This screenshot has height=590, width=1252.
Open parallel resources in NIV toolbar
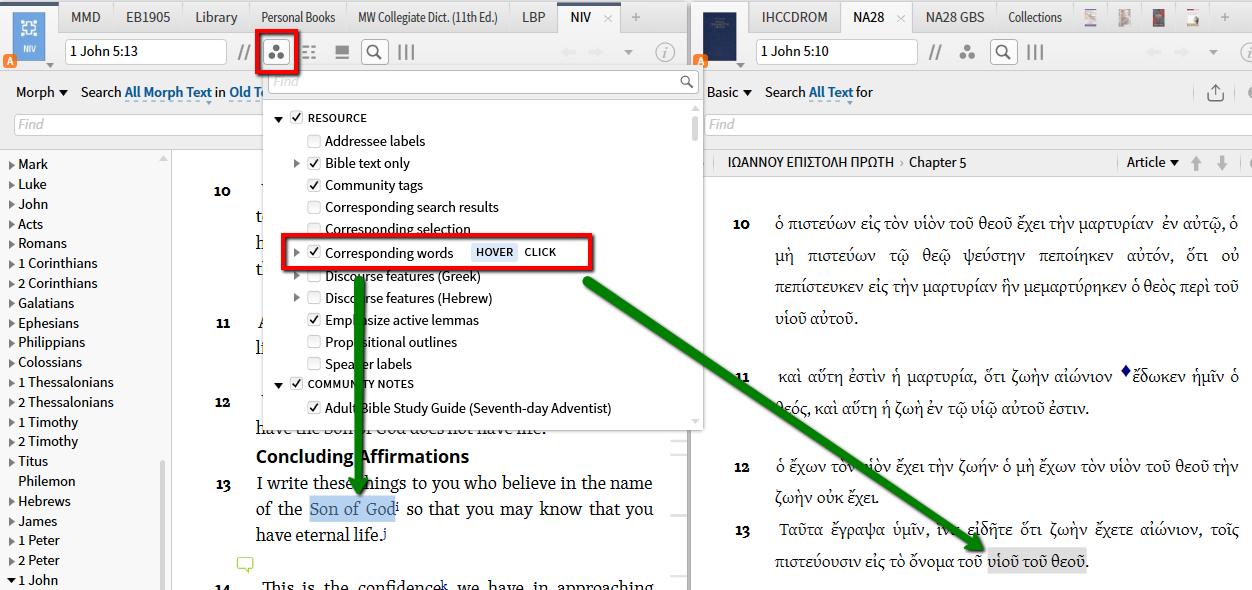(245, 52)
